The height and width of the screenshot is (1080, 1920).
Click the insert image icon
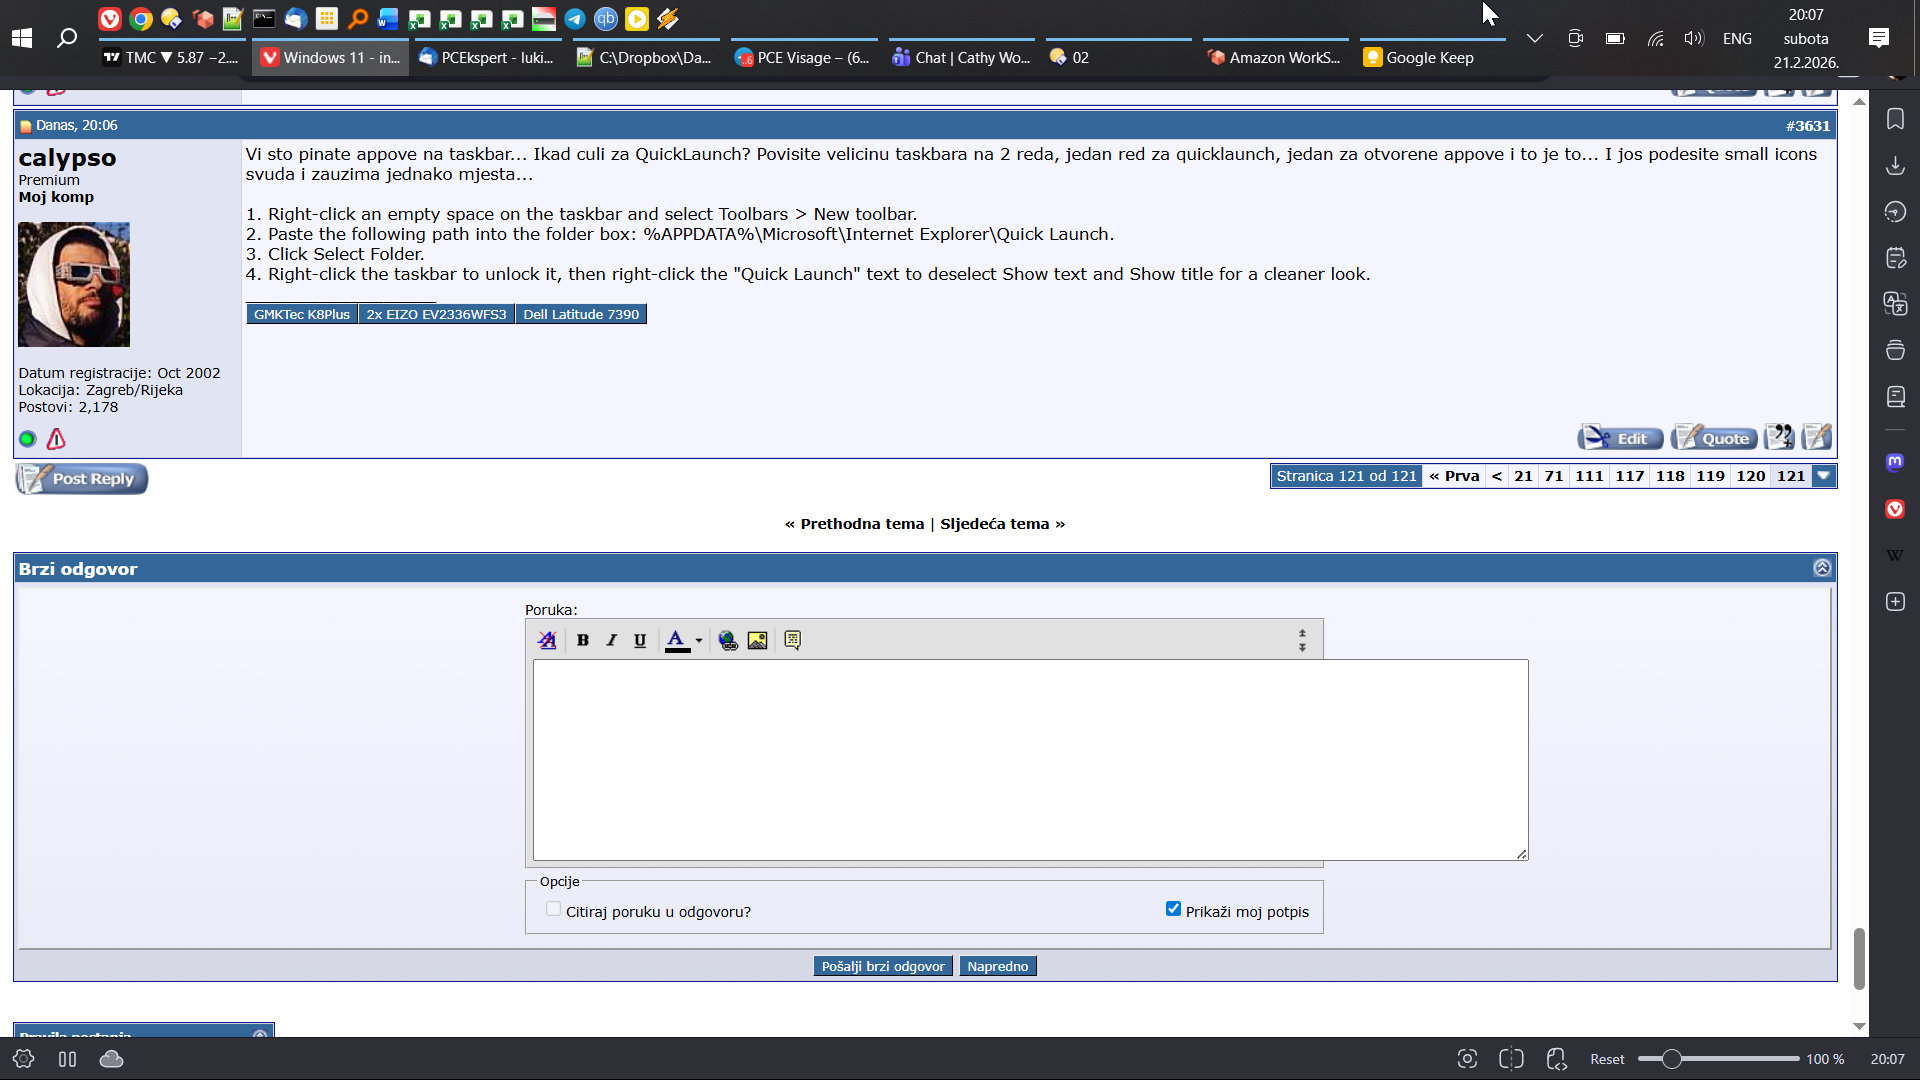[757, 640]
